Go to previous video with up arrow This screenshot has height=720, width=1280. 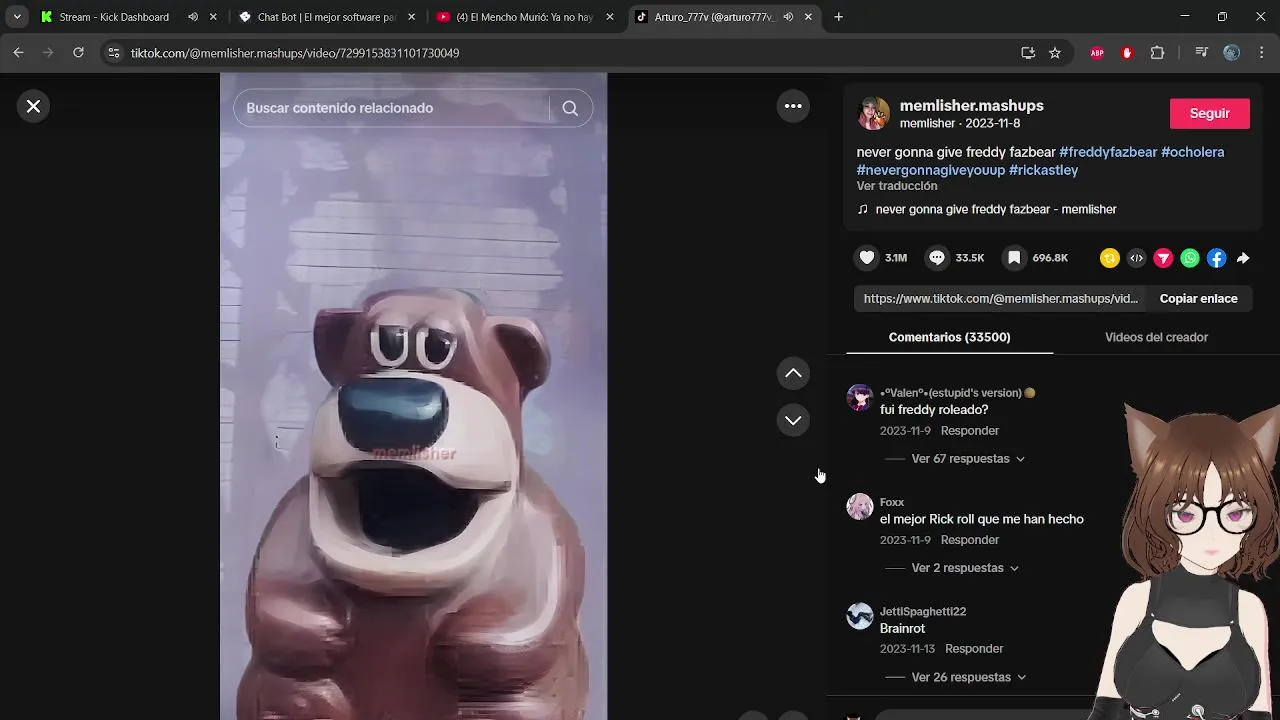tap(793, 373)
